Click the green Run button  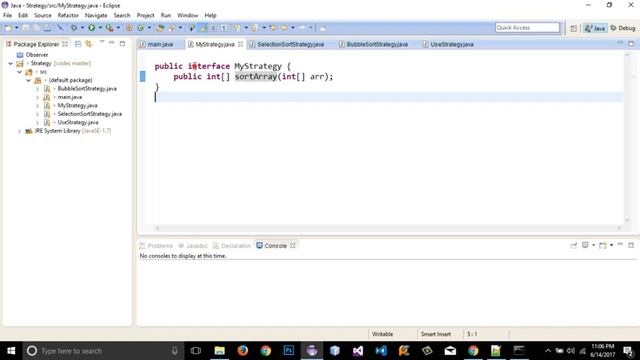click(91, 28)
